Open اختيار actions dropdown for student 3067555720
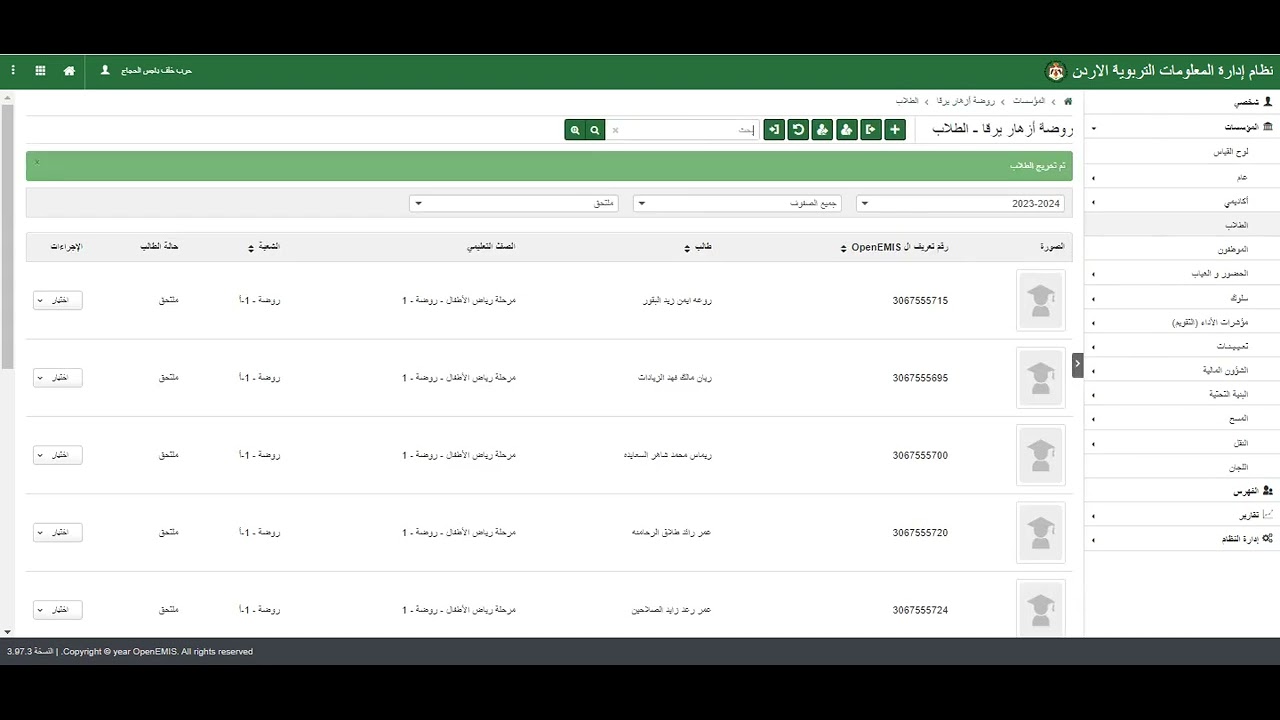 [58, 533]
